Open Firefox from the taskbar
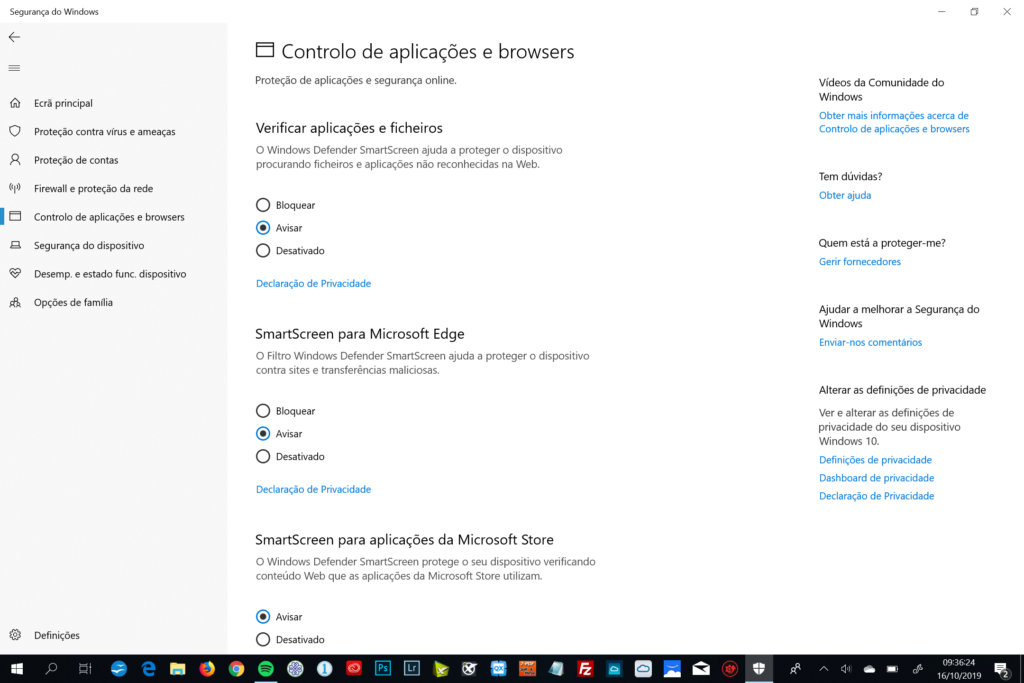Image resolution: width=1024 pixels, height=683 pixels. (x=207, y=669)
